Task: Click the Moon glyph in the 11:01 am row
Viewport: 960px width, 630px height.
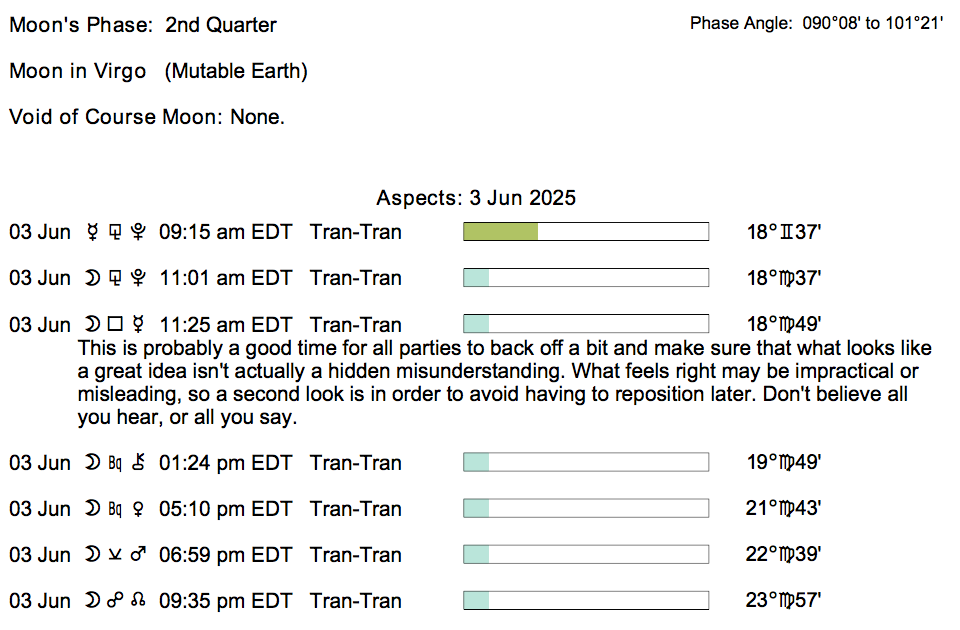Action: point(92,279)
